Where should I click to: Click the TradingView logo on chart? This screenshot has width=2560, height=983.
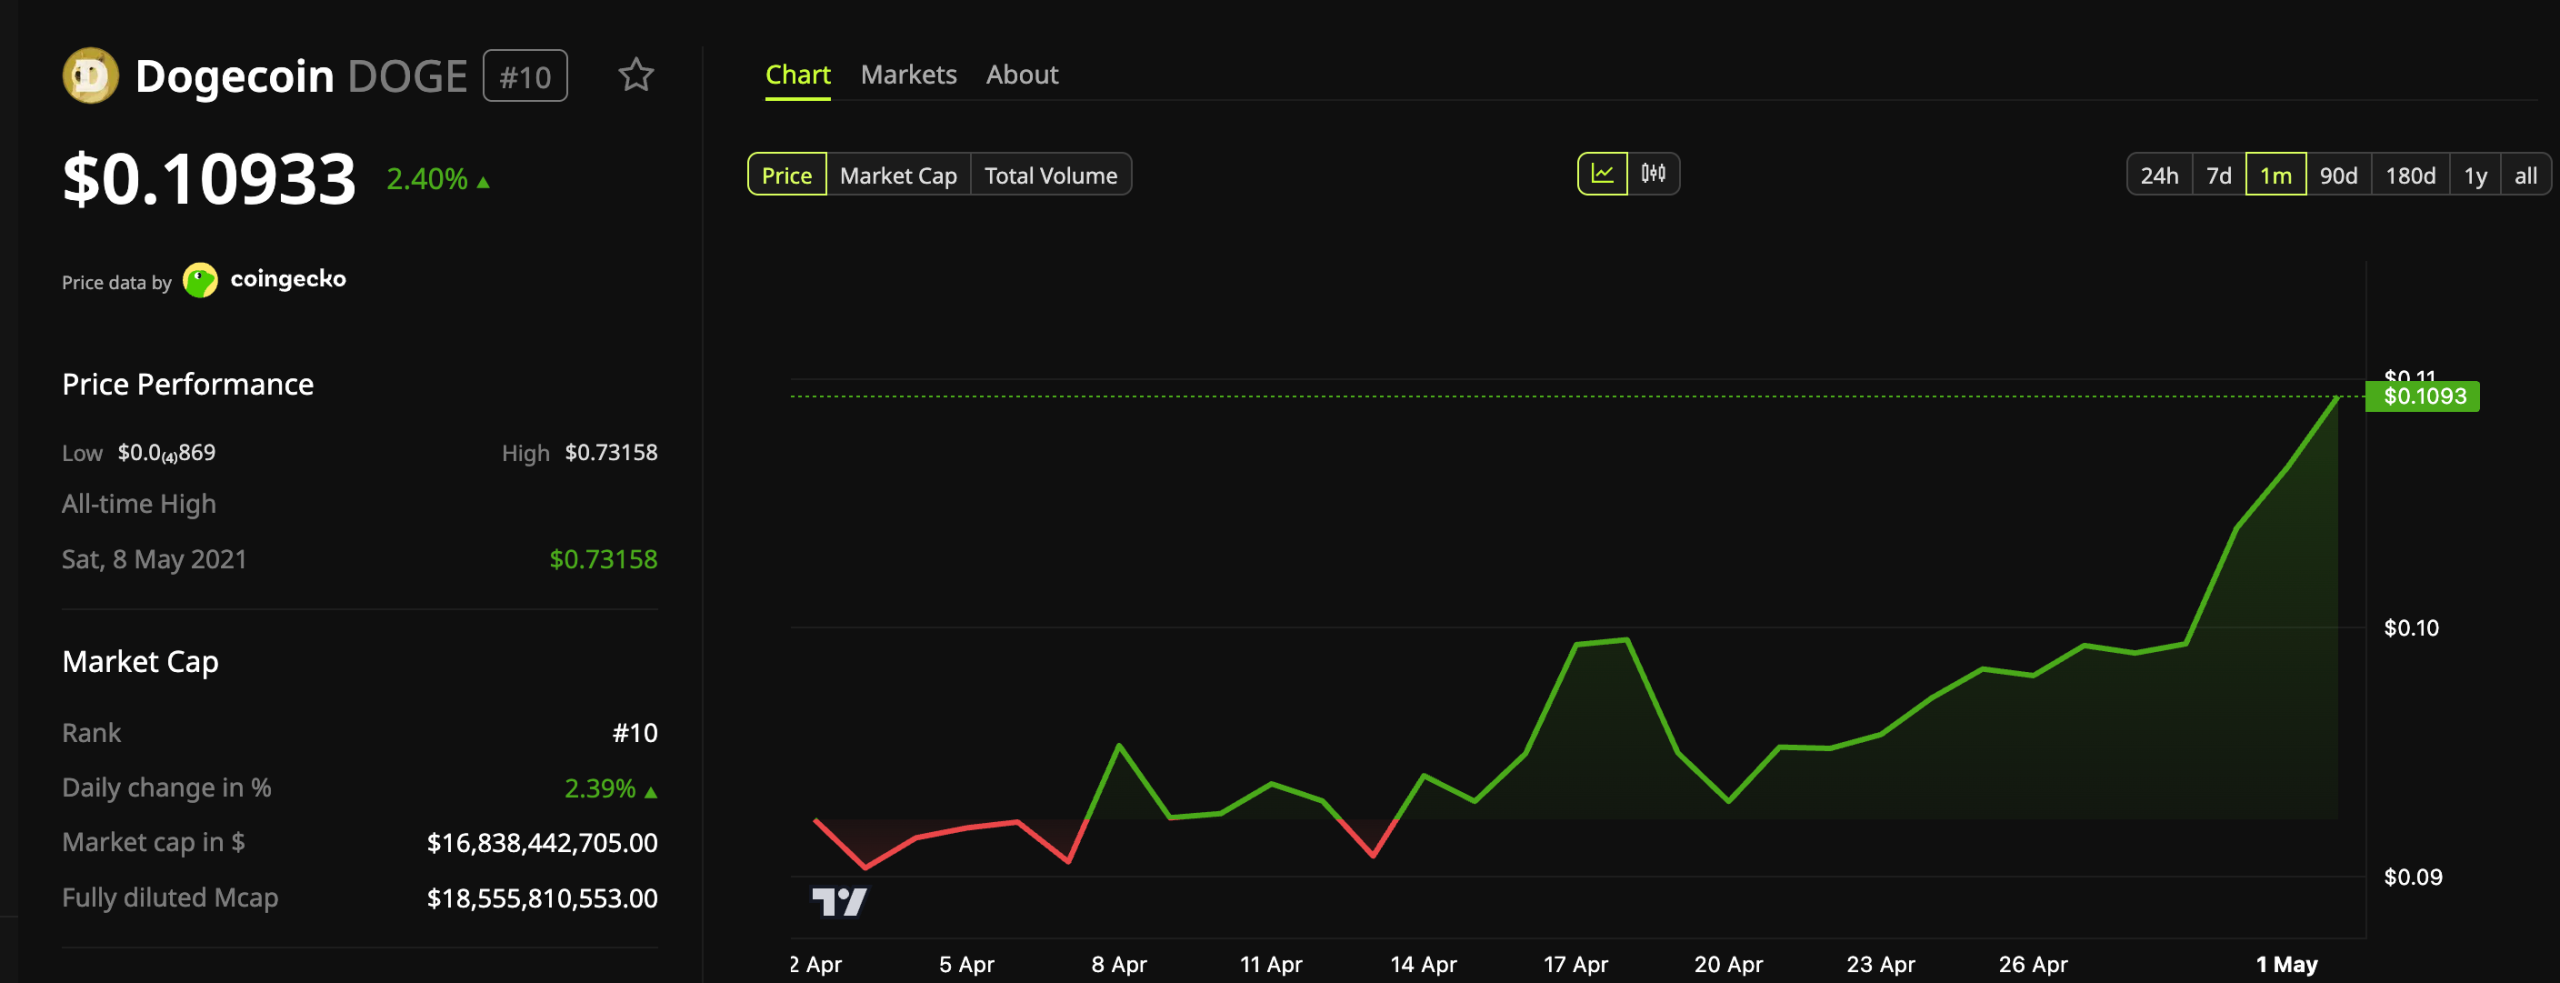(x=839, y=902)
